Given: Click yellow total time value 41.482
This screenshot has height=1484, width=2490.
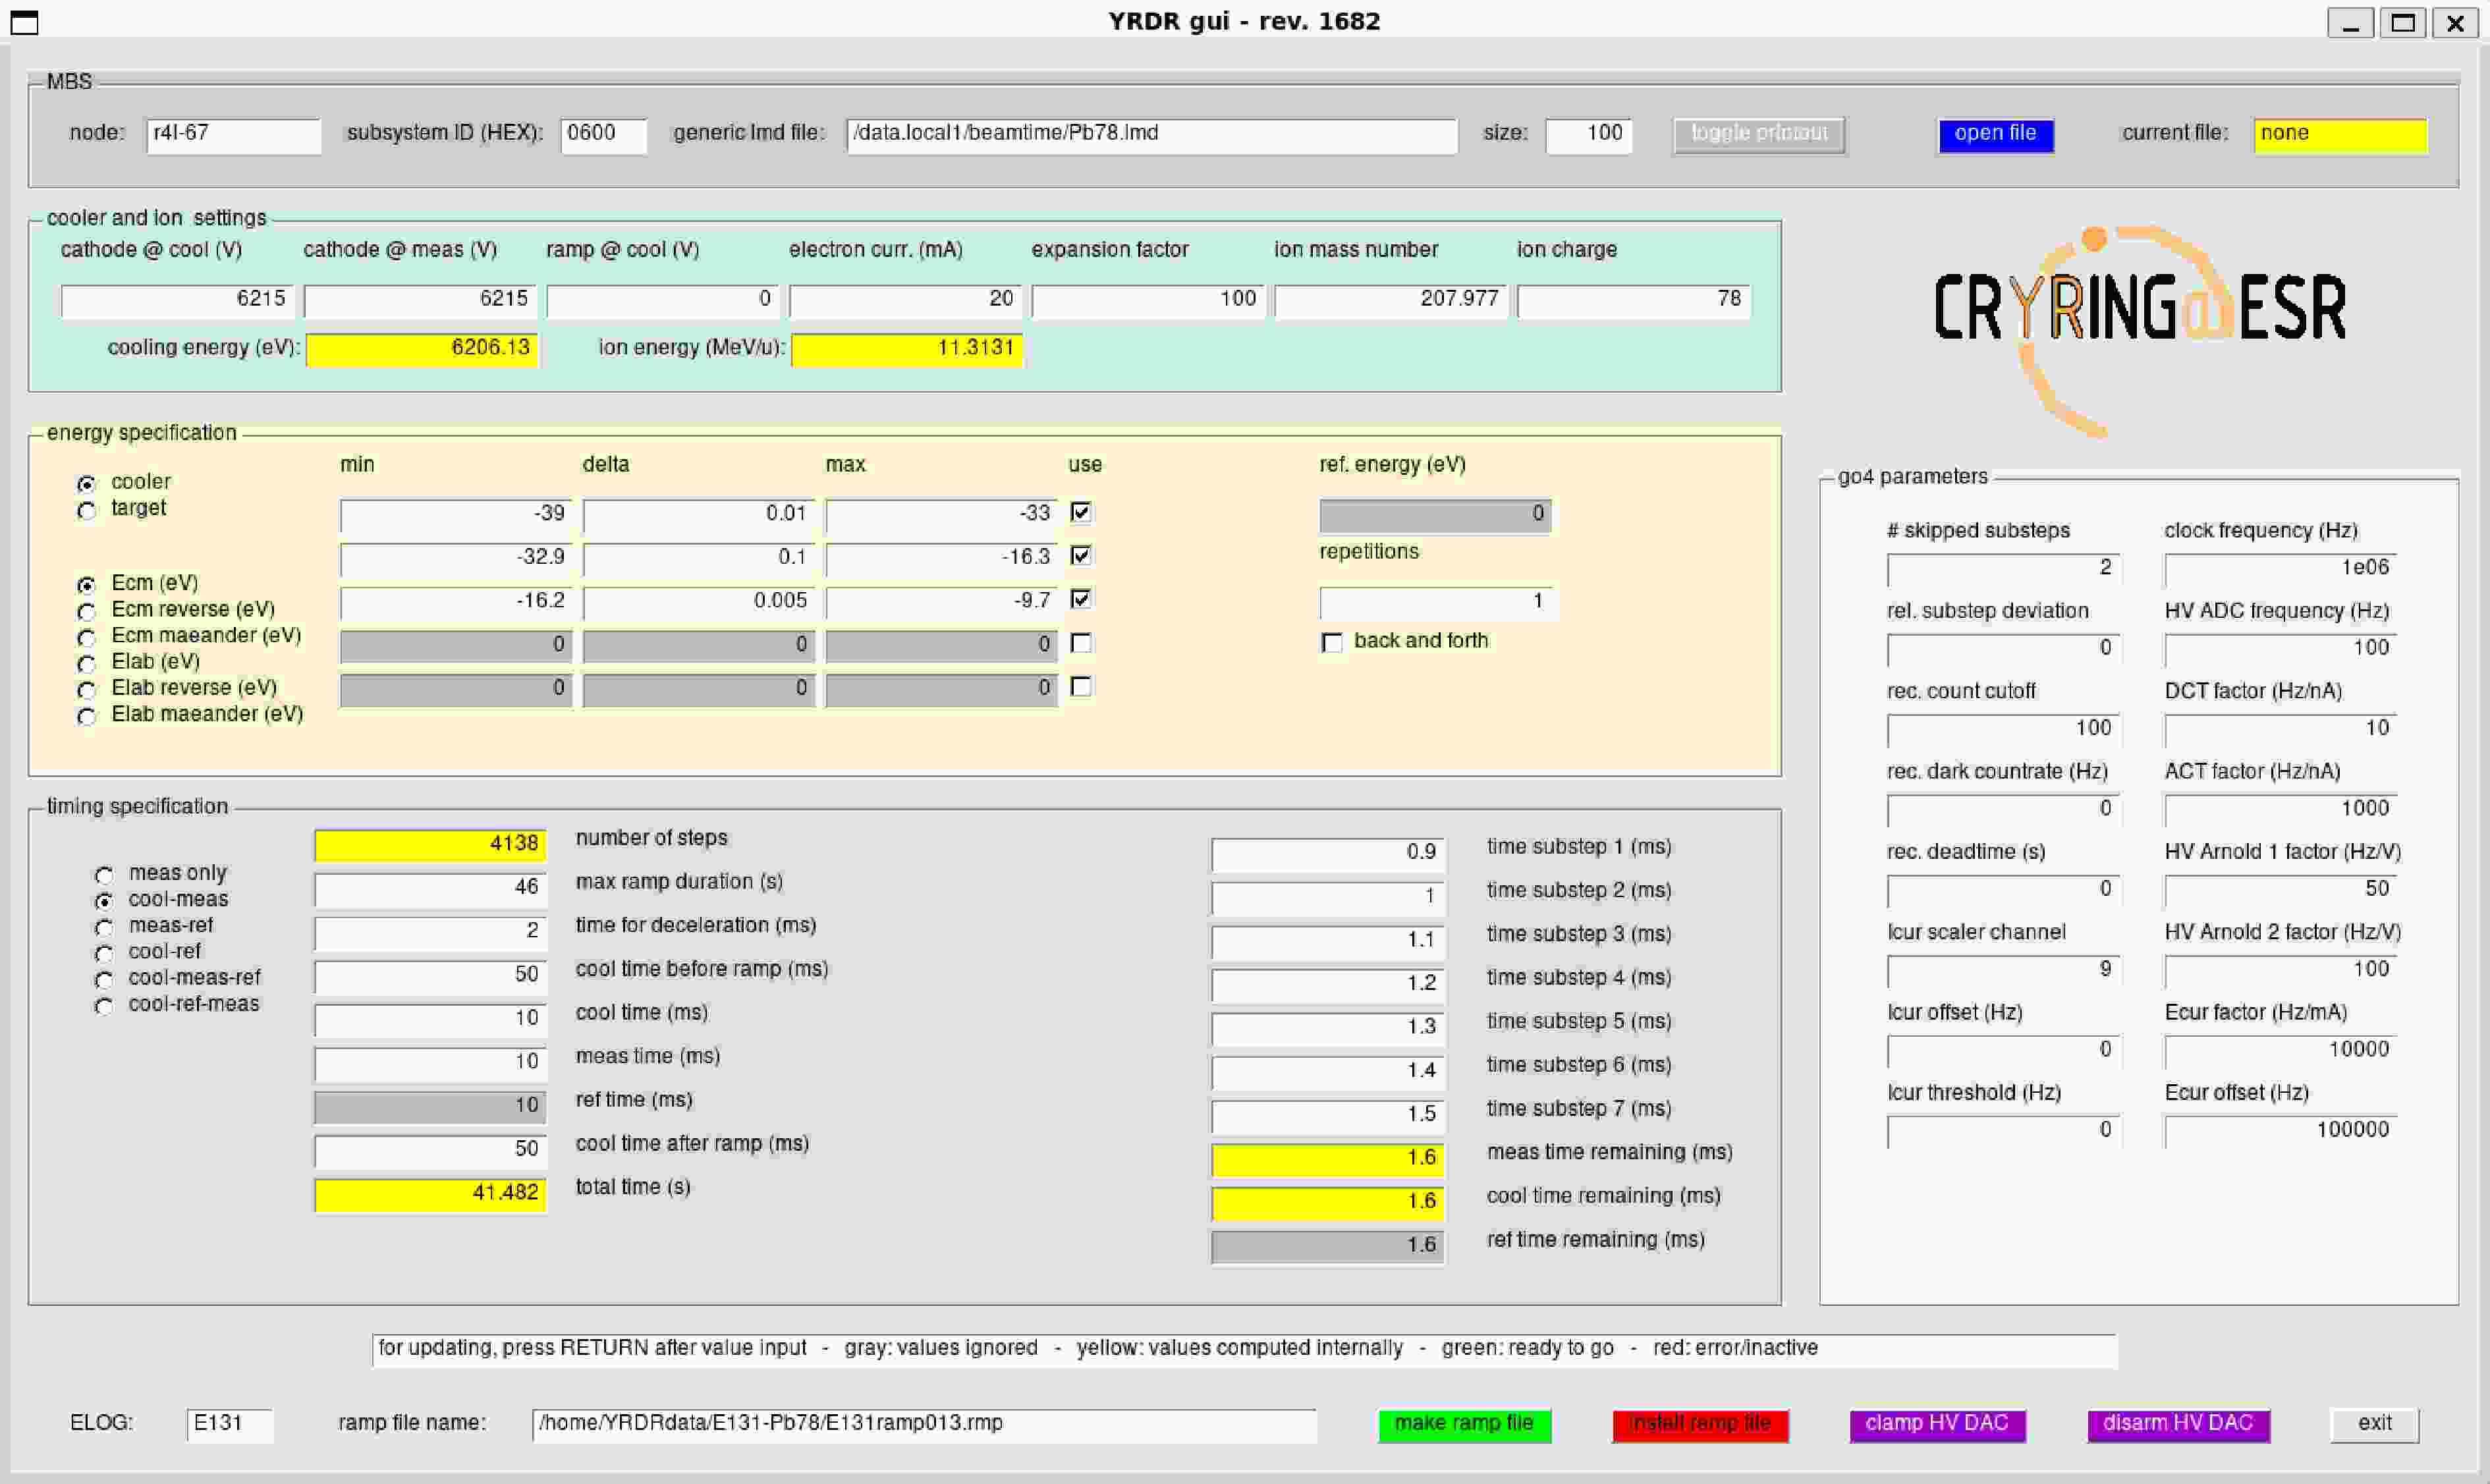Looking at the screenshot, I should coord(430,1195).
